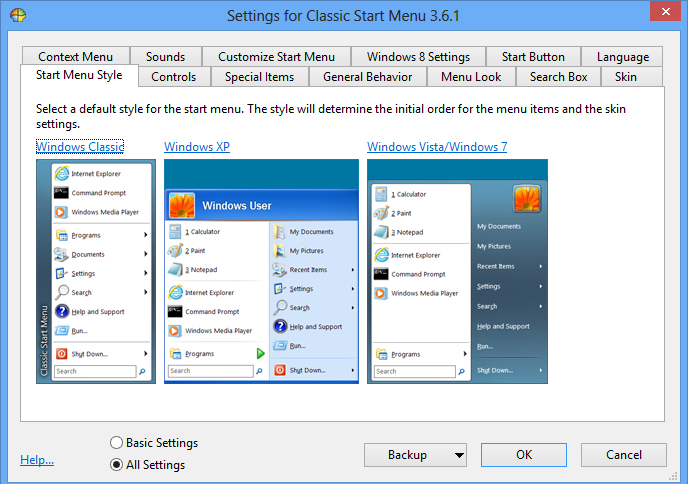Click Settings icon in Classic preview

point(61,273)
